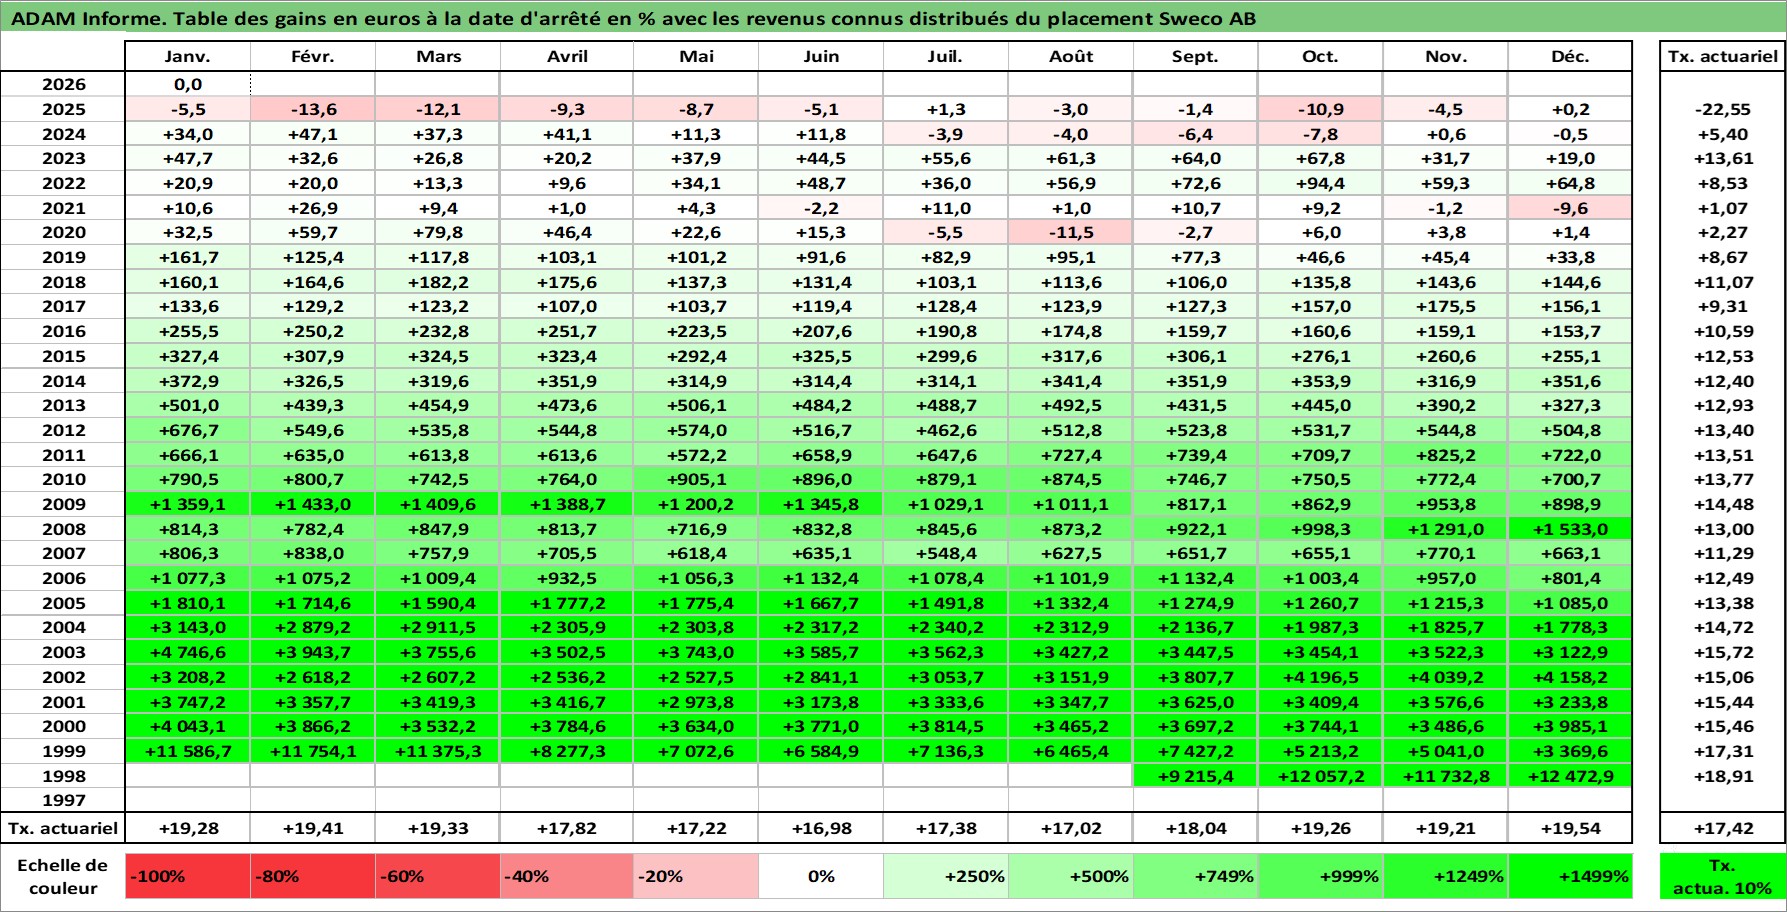The width and height of the screenshot is (1787, 912).
Task: Select the Sept. column header
Action: 1195,56
